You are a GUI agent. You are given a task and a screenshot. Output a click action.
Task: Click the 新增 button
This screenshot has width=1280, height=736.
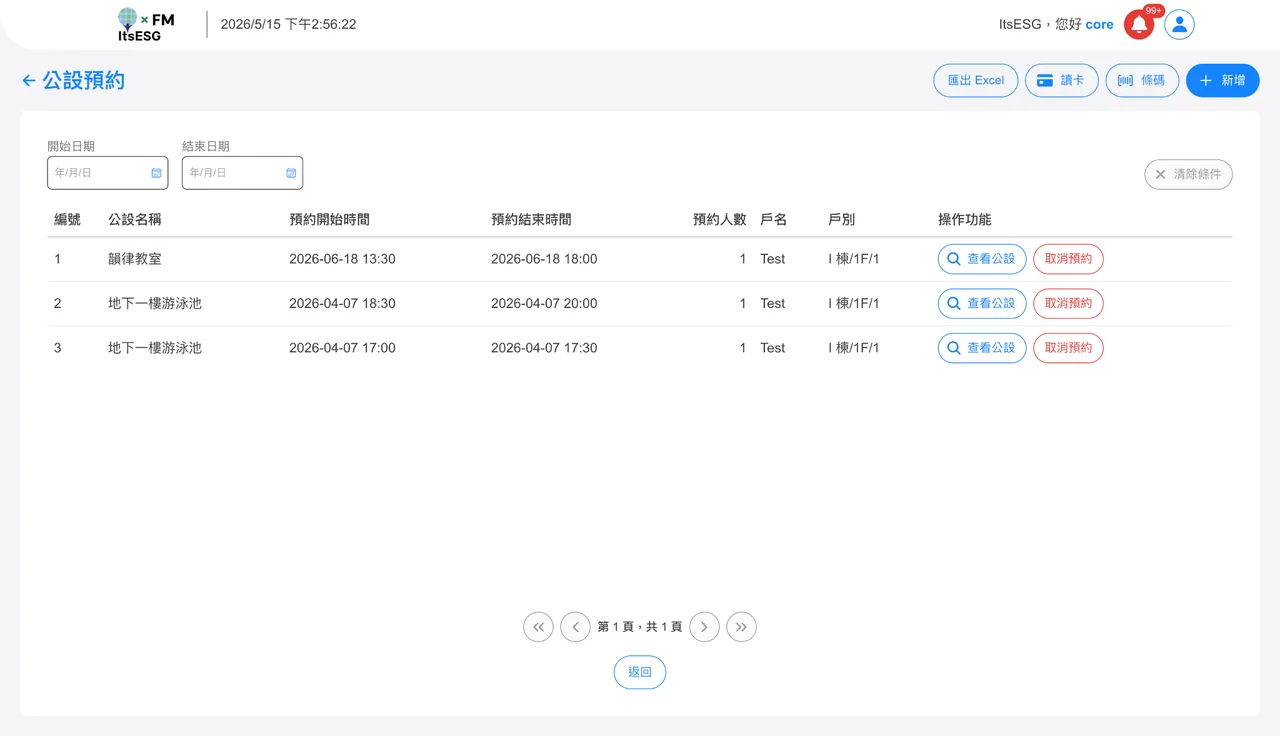click(x=1223, y=80)
